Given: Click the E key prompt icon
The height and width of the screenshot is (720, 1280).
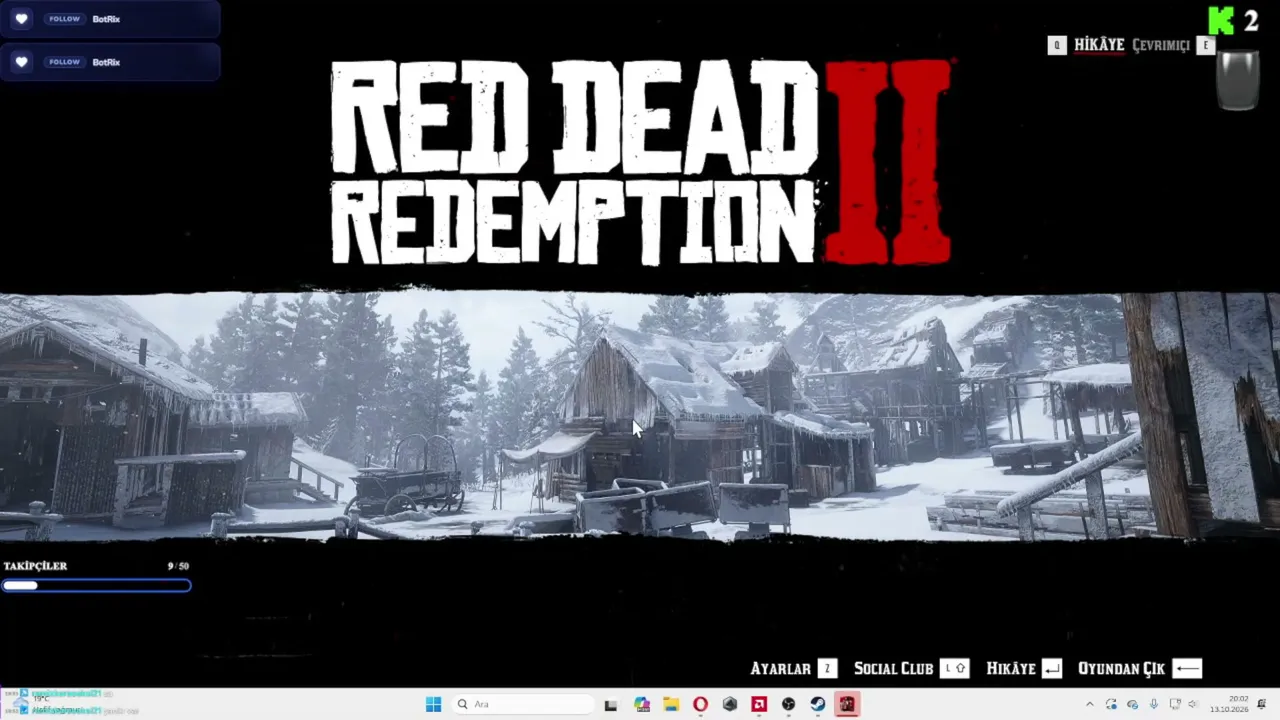Looking at the screenshot, I should (x=1206, y=45).
